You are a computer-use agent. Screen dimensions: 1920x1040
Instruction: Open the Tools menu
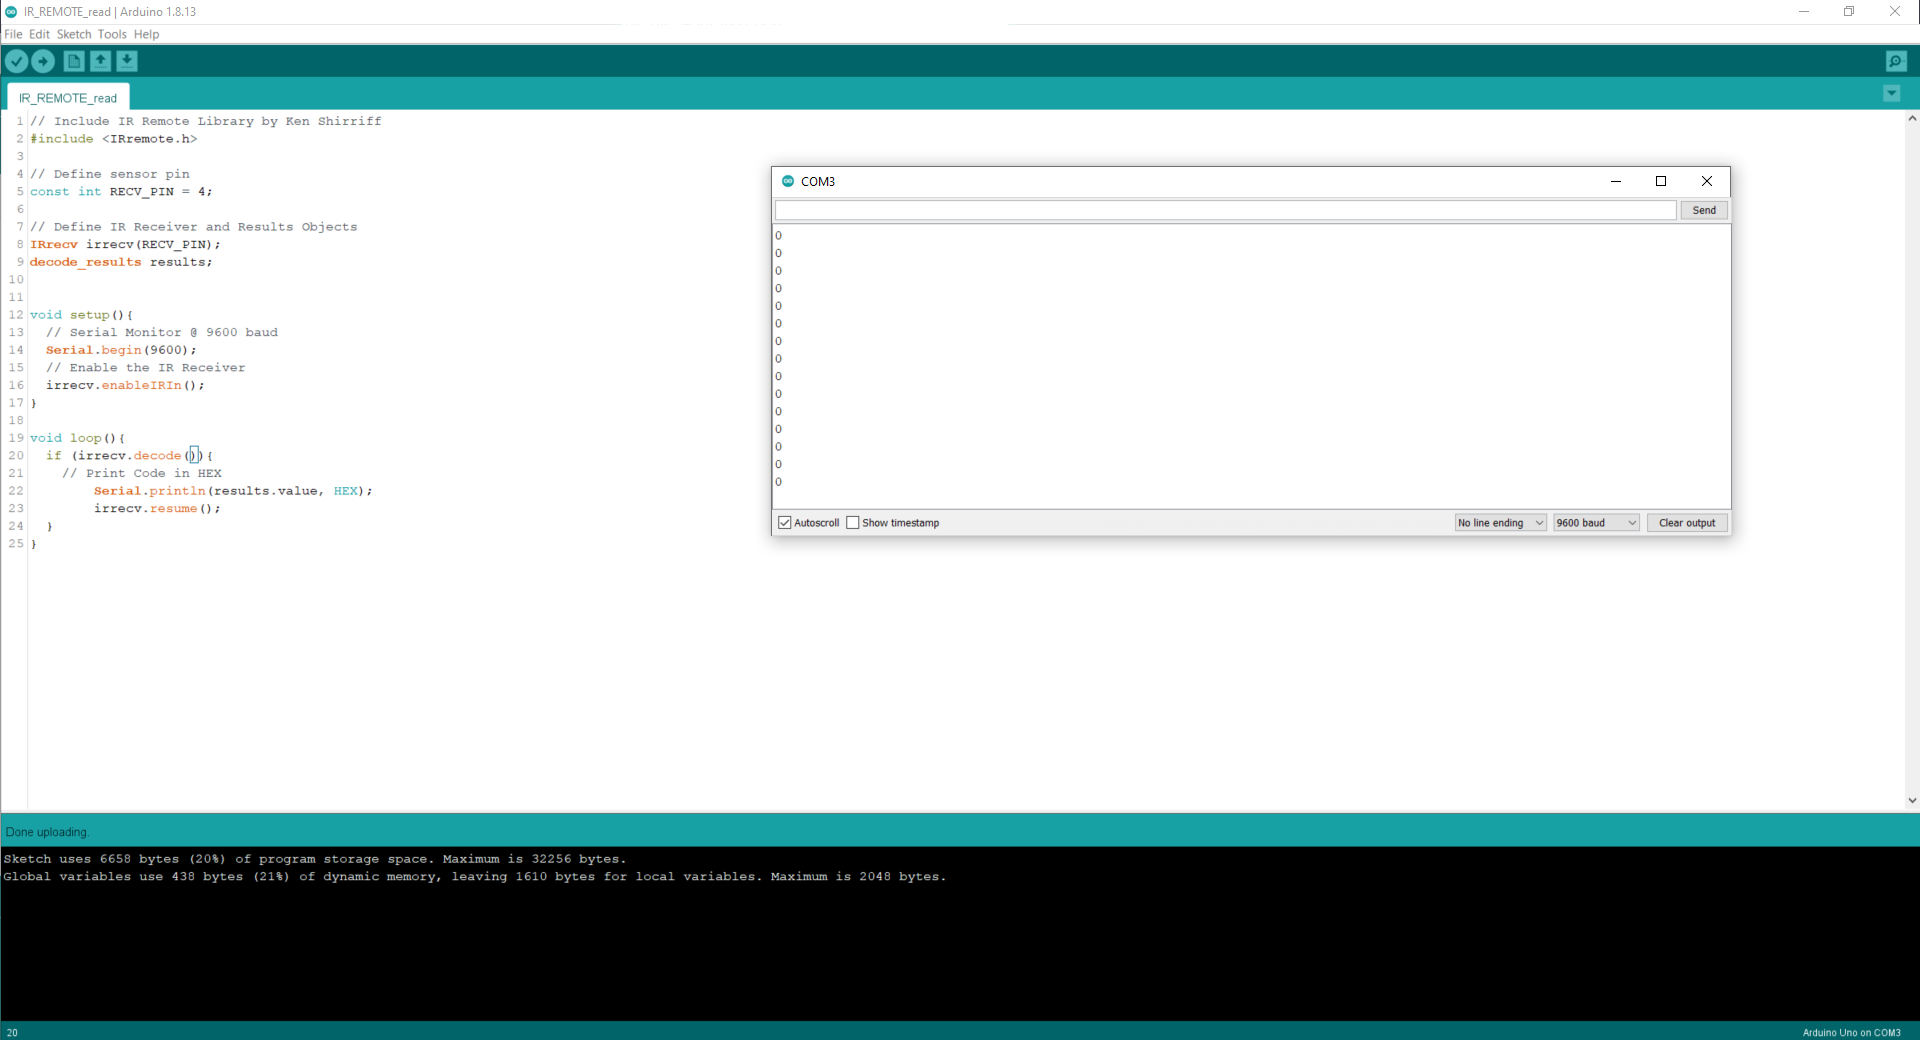click(x=111, y=33)
